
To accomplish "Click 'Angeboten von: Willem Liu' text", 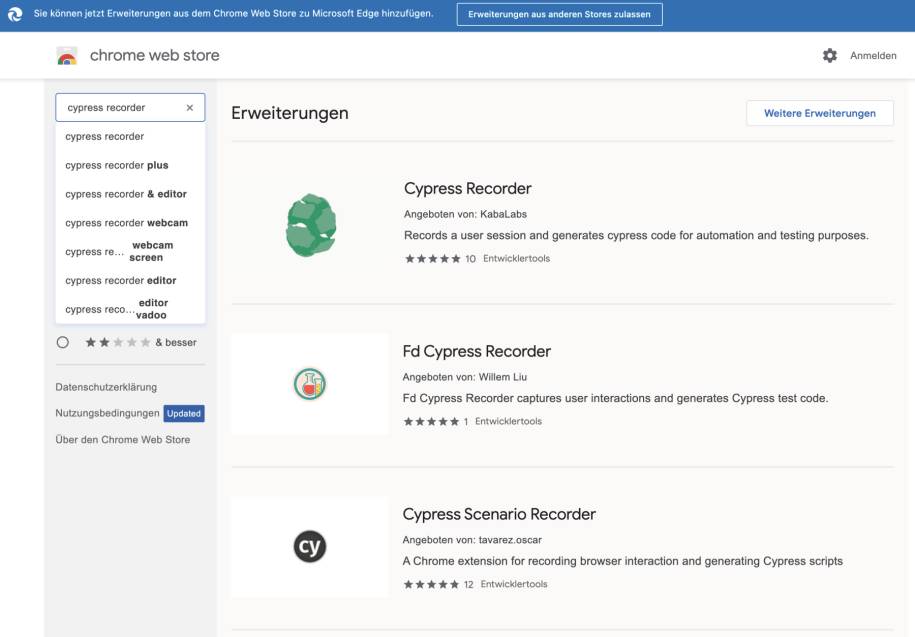I will click(x=465, y=377).
